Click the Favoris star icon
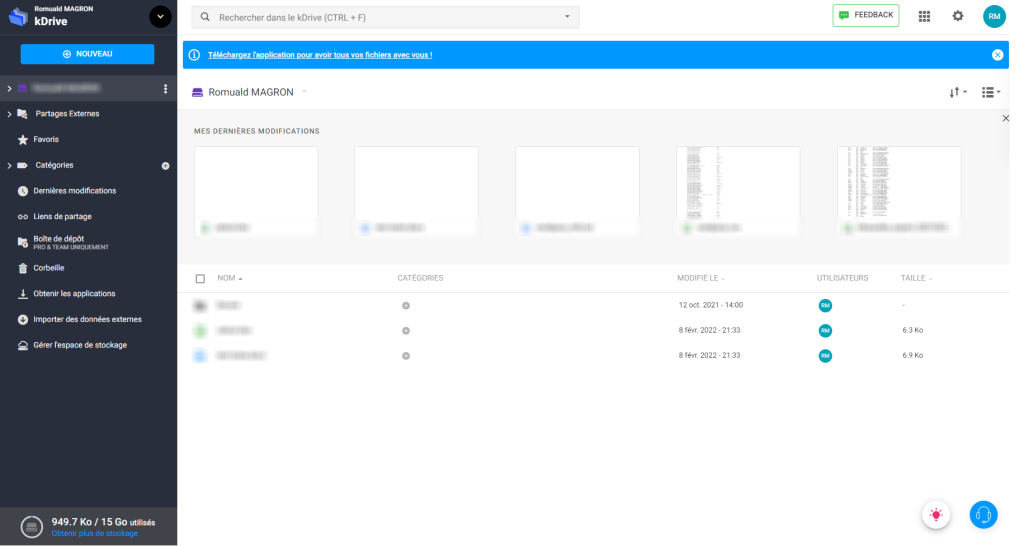 (x=23, y=140)
